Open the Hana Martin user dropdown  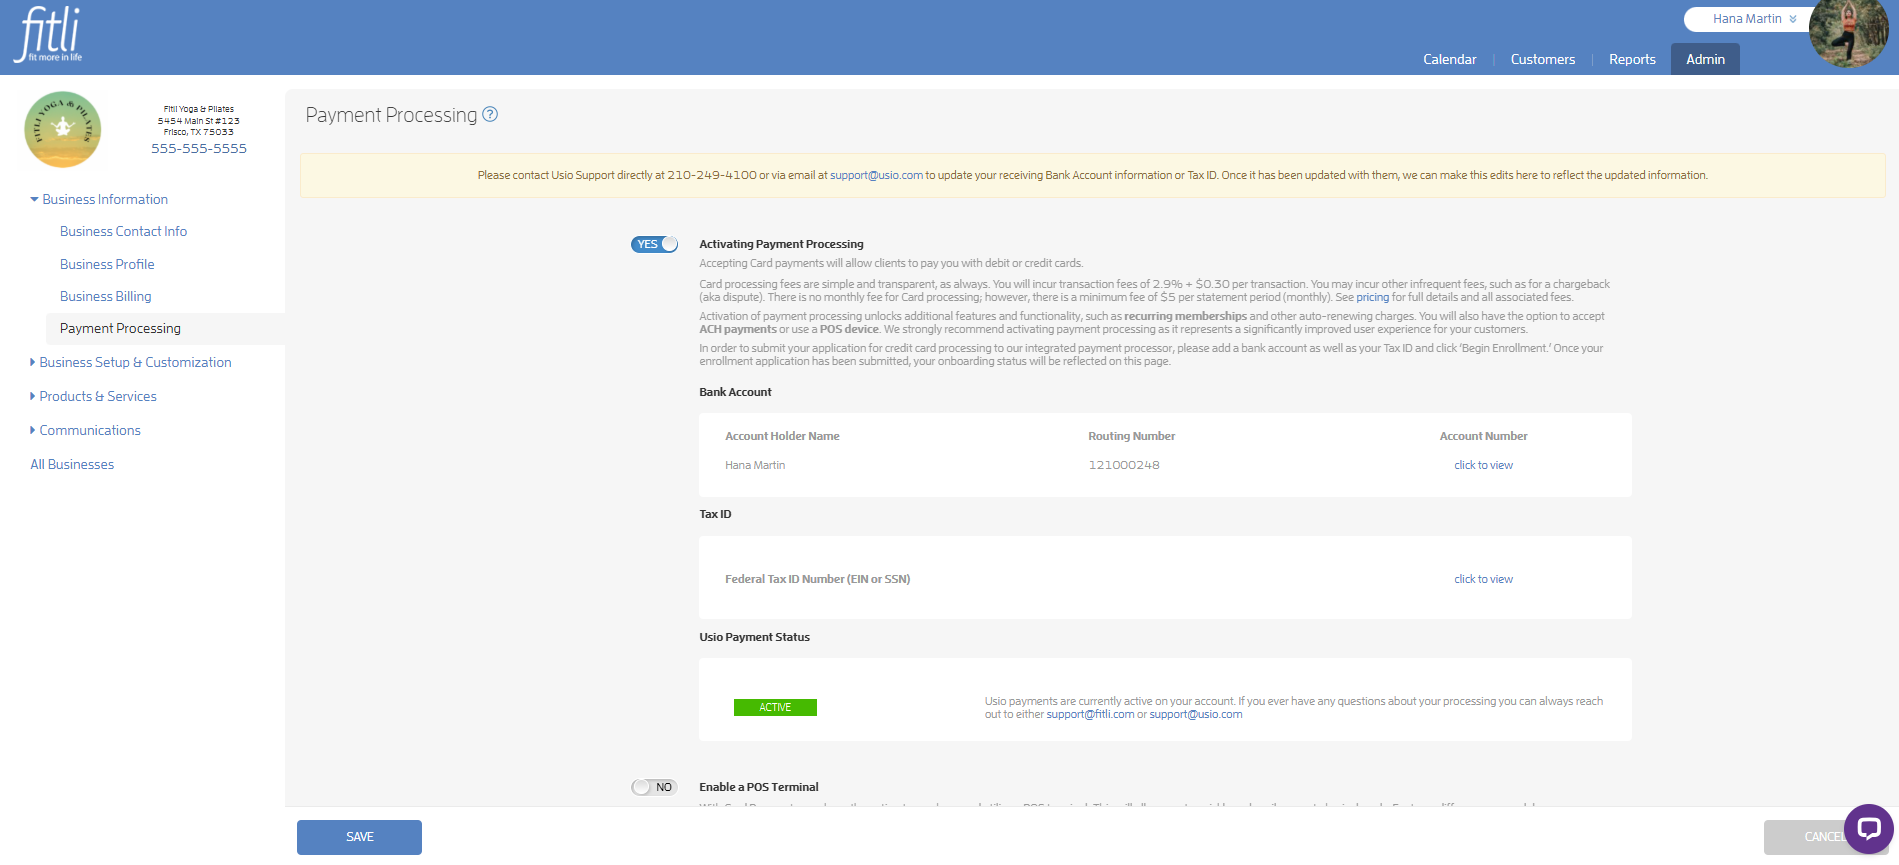tap(1754, 19)
